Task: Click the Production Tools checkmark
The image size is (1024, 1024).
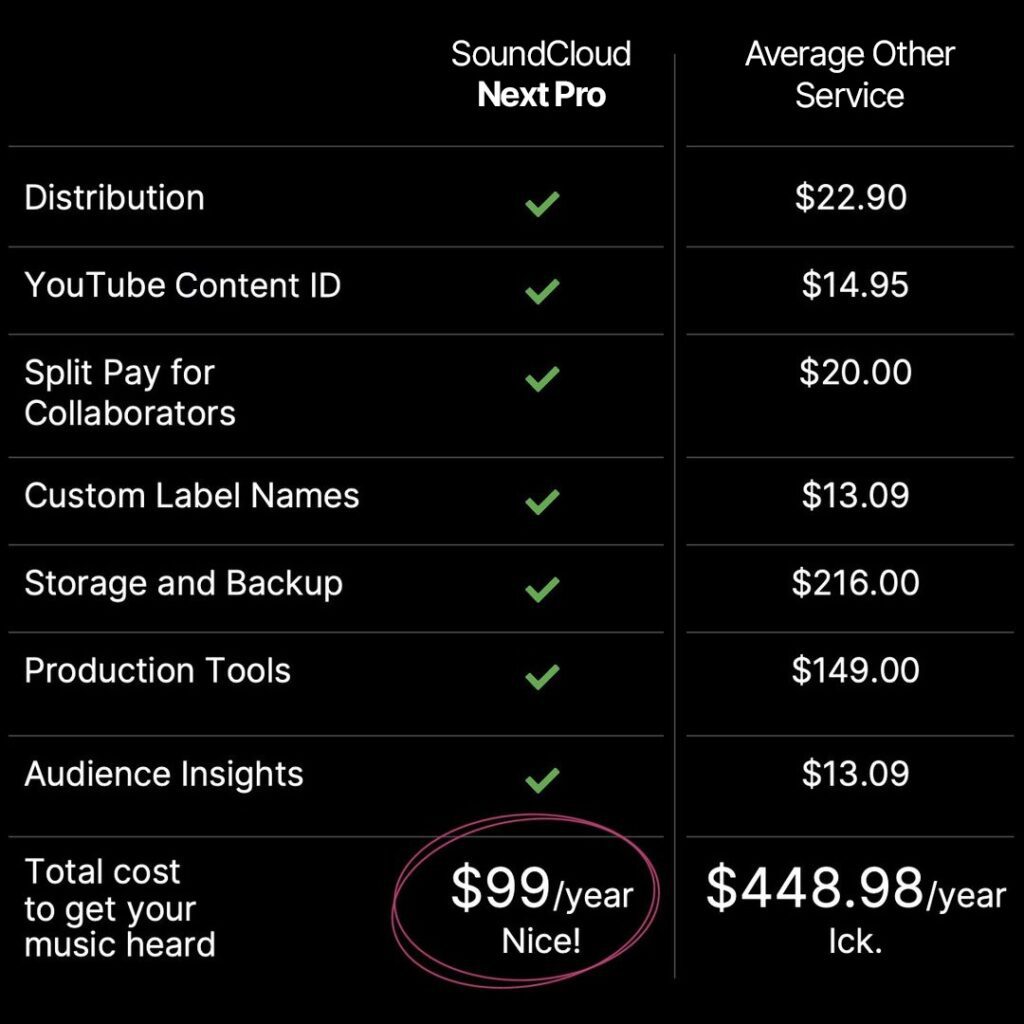Action: click(x=542, y=677)
